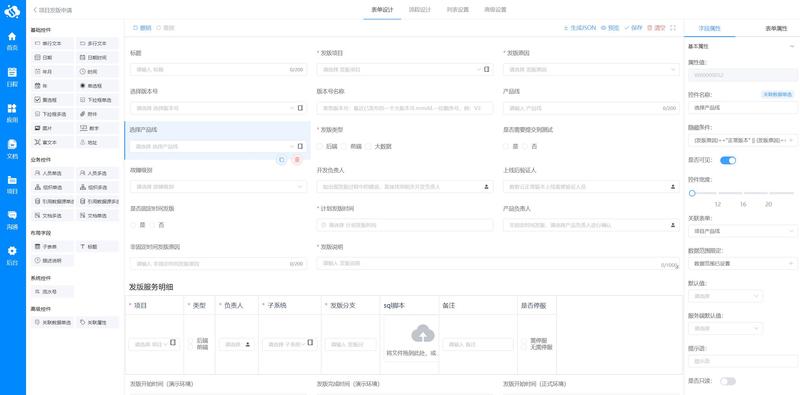Click the fullscreen expand icon in toolbar
The height and width of the screenshot is (395, 800).
[x=673, y=28]
